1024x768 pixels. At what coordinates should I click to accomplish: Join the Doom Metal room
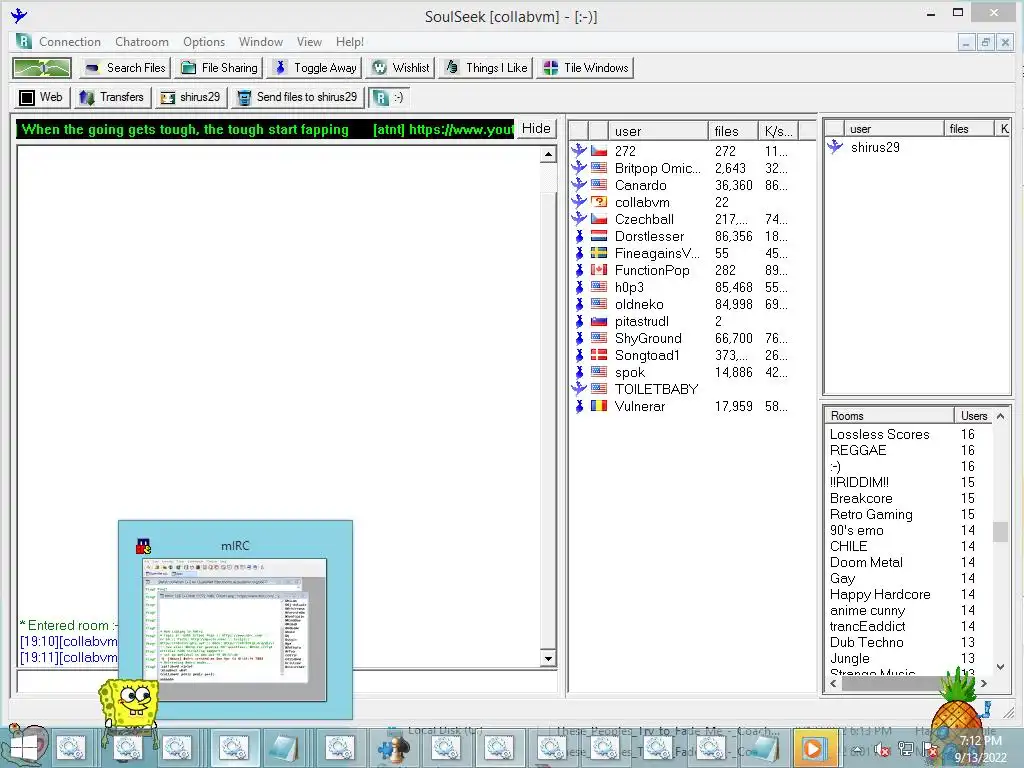click(866, 562)
